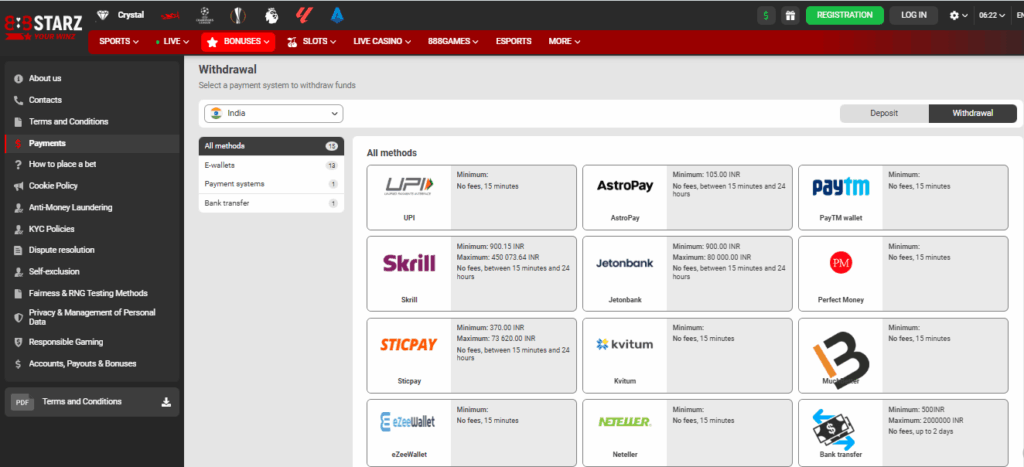Filter by E-wallets

tap(271, 165)
